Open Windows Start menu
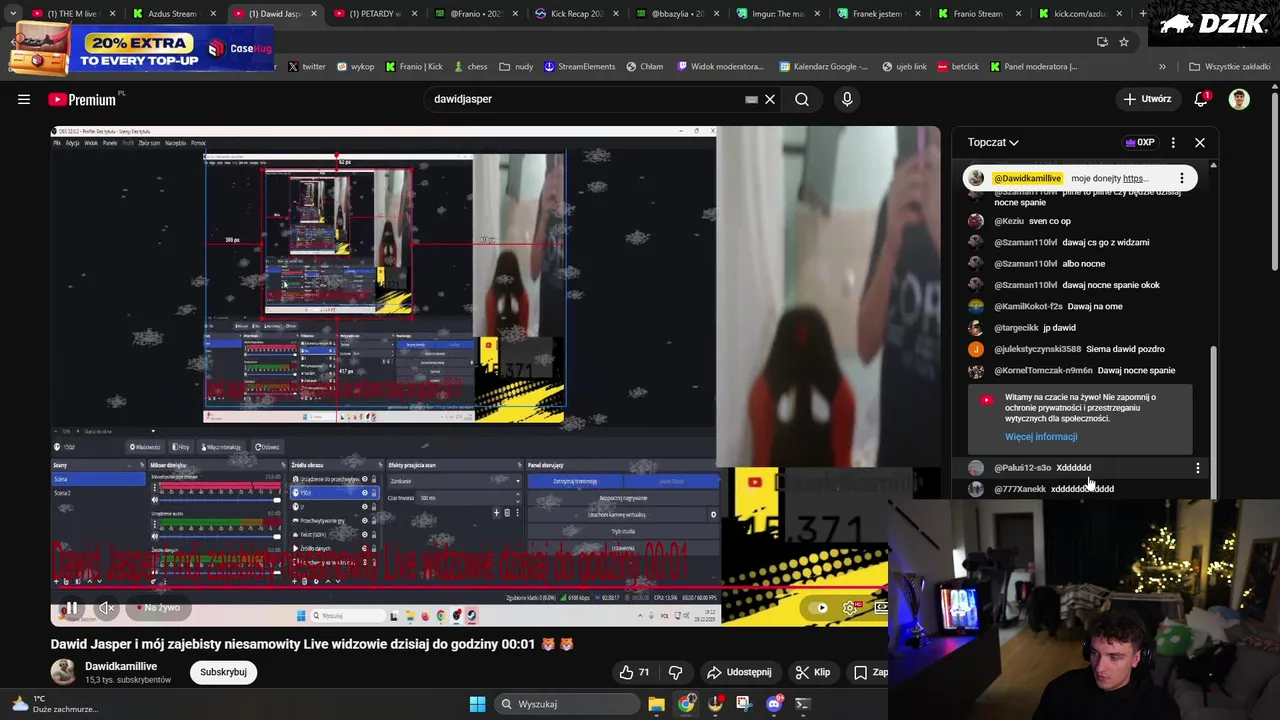 (x=477, y=704)
